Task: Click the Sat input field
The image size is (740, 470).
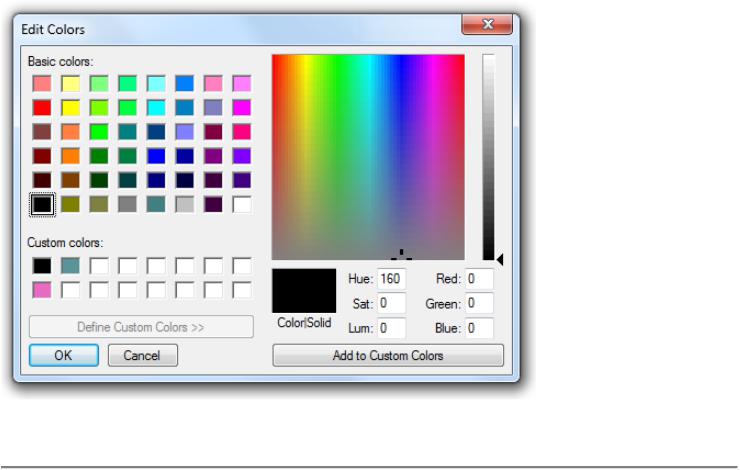Action: click(x=391, y=303)
